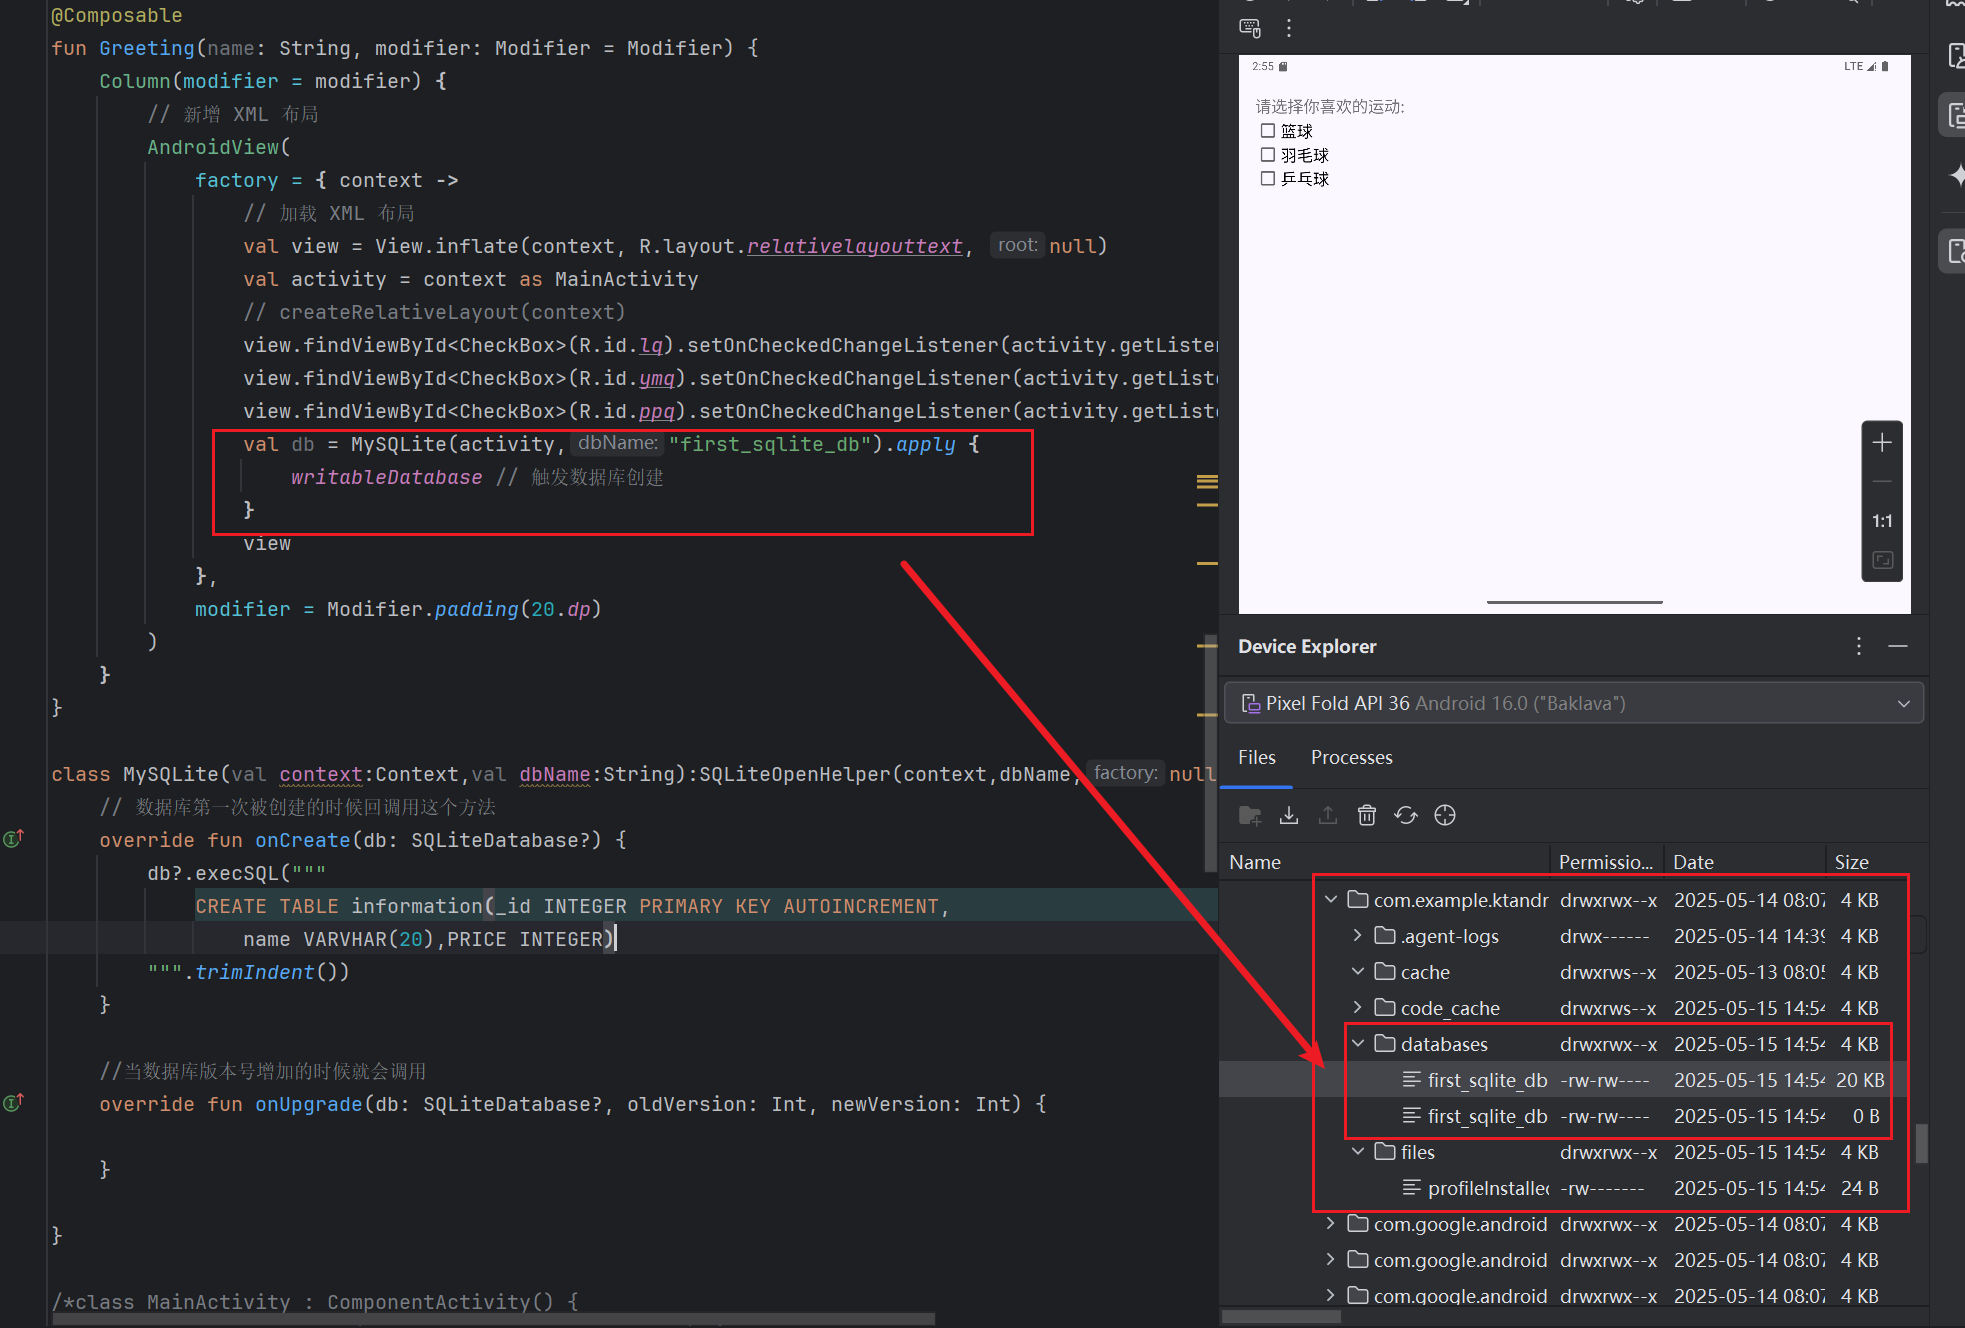Viewport: 1965px width, 1328px height.
Task: Expand the .agent-logs folder
Action: 1358,936
